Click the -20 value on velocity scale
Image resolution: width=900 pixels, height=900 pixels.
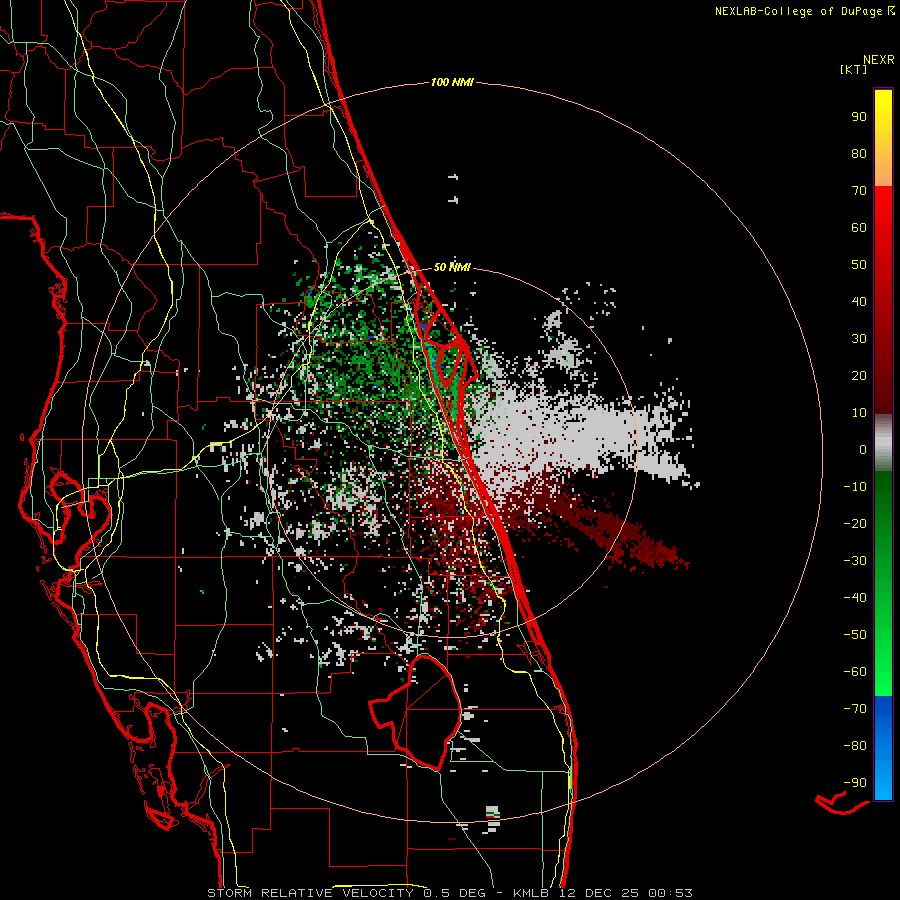point(855,523)
